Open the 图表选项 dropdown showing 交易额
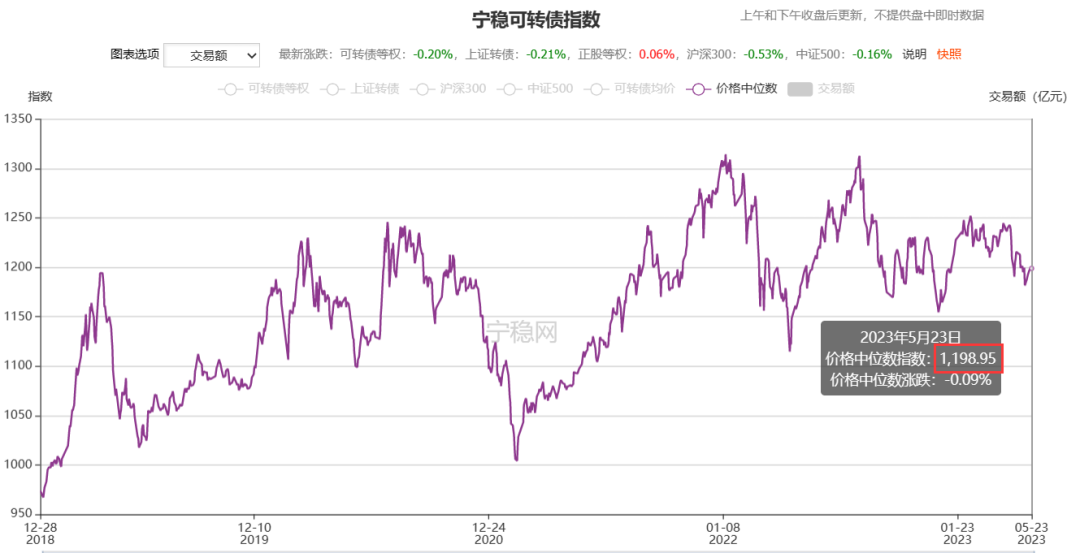The height and width of the screenshot is (553, 1080). point(211,56)
